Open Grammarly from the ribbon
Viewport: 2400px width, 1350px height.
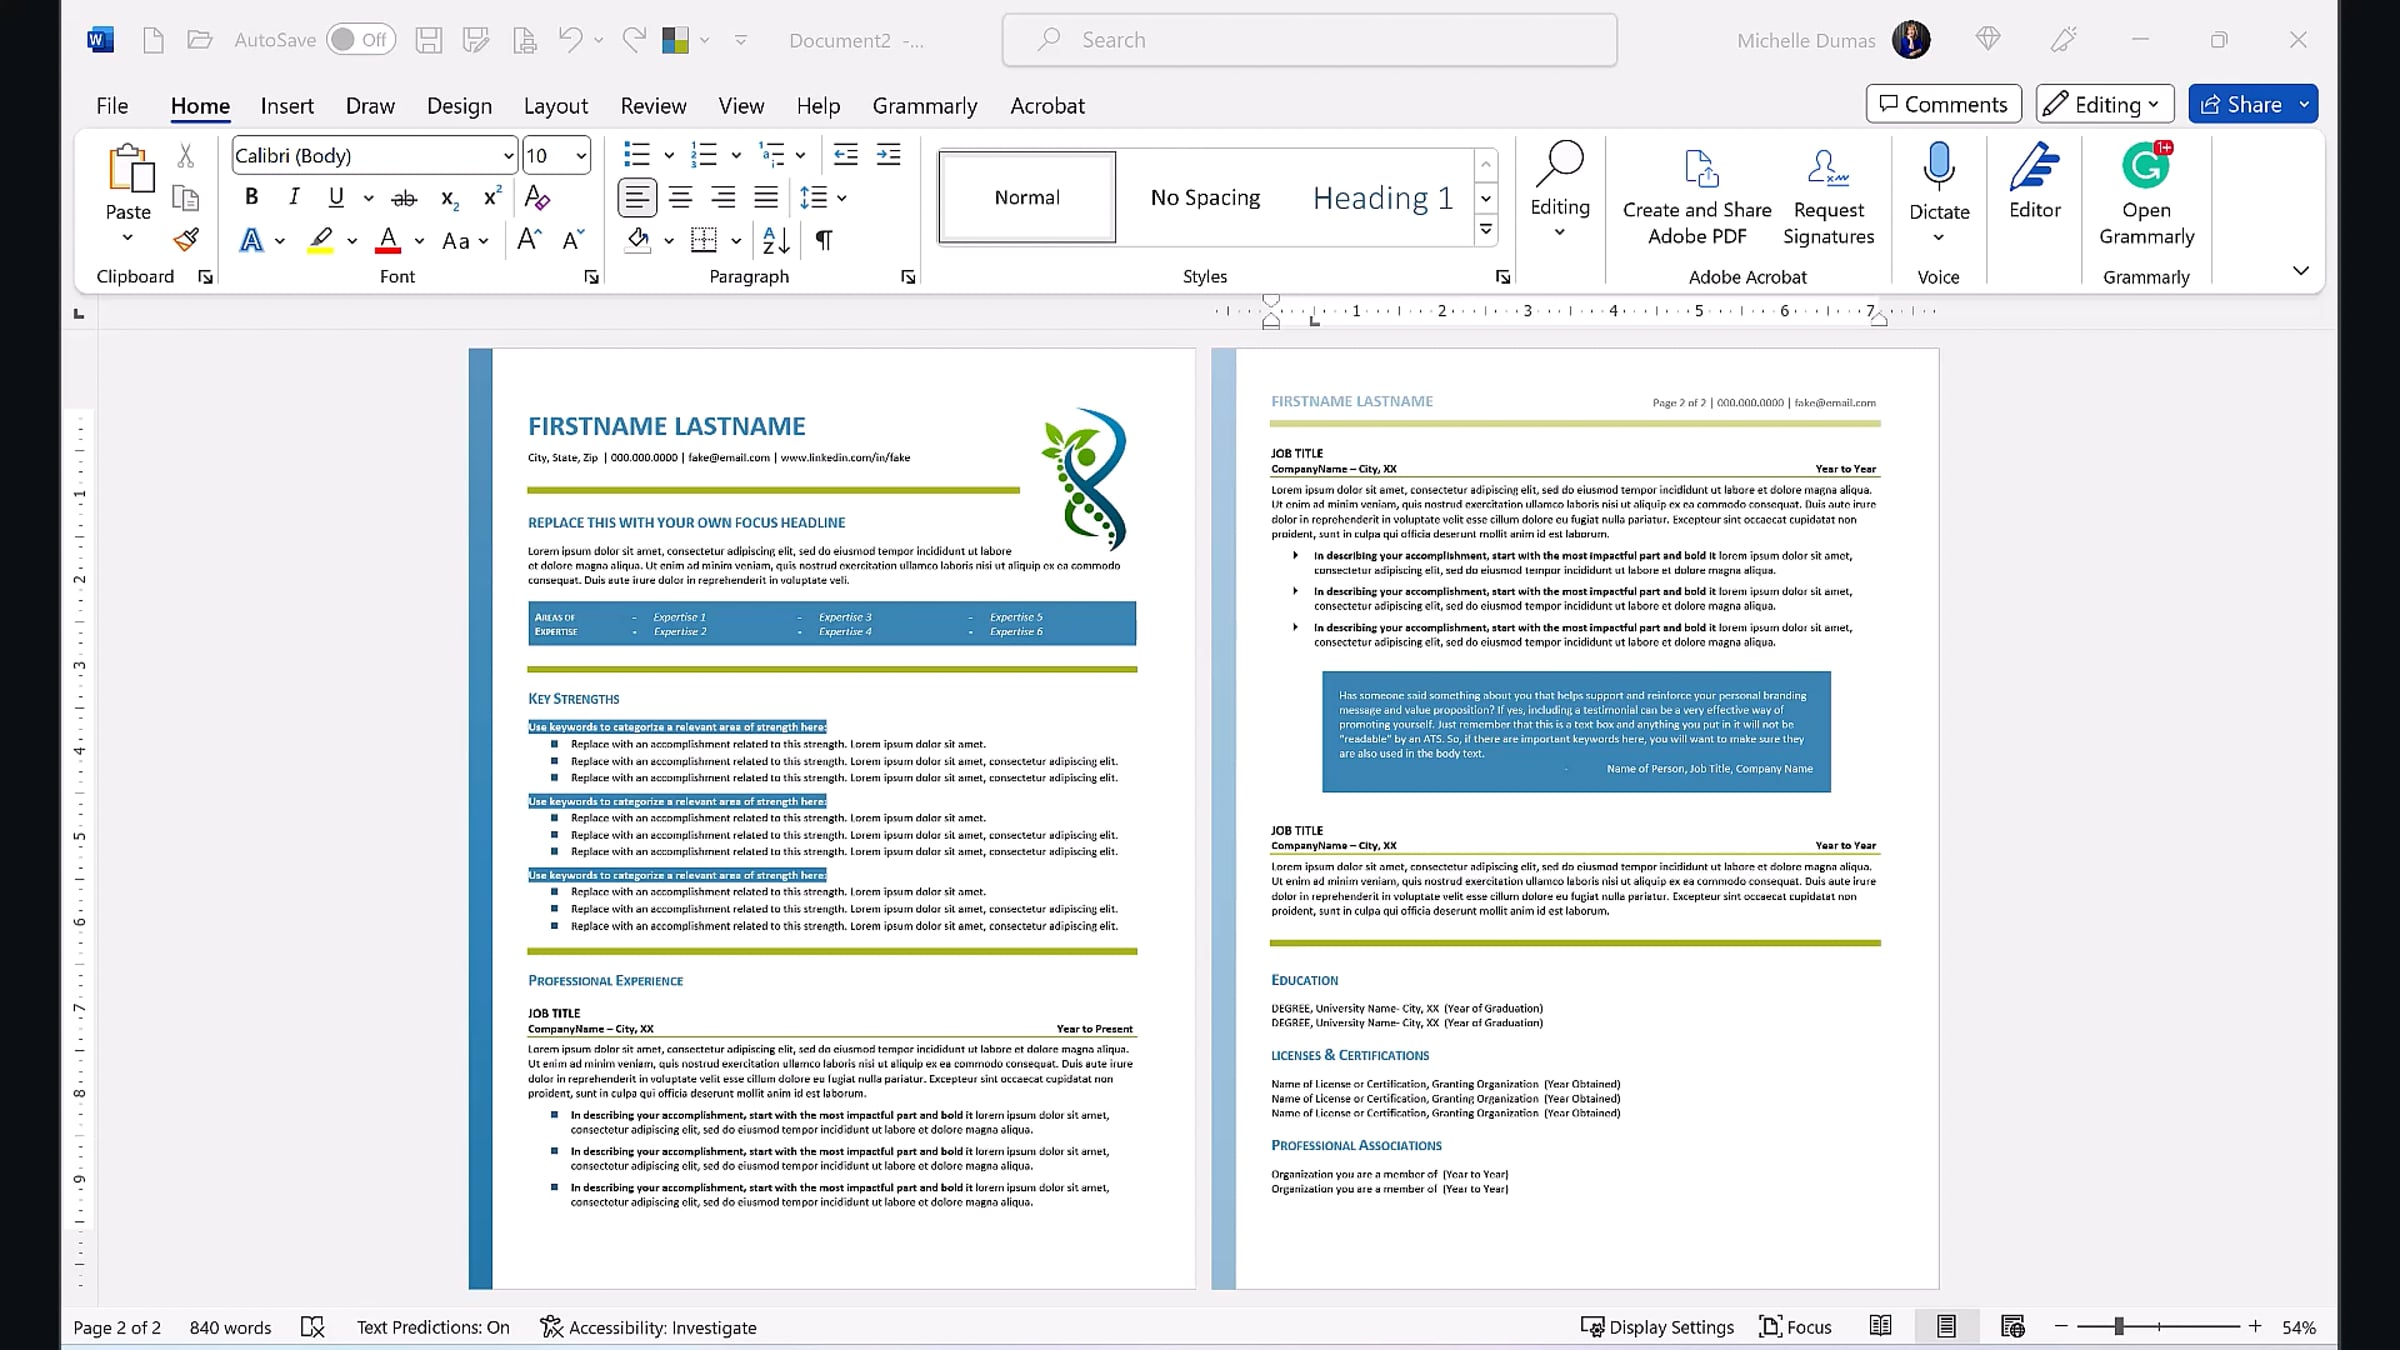(x=2146, y=194)
